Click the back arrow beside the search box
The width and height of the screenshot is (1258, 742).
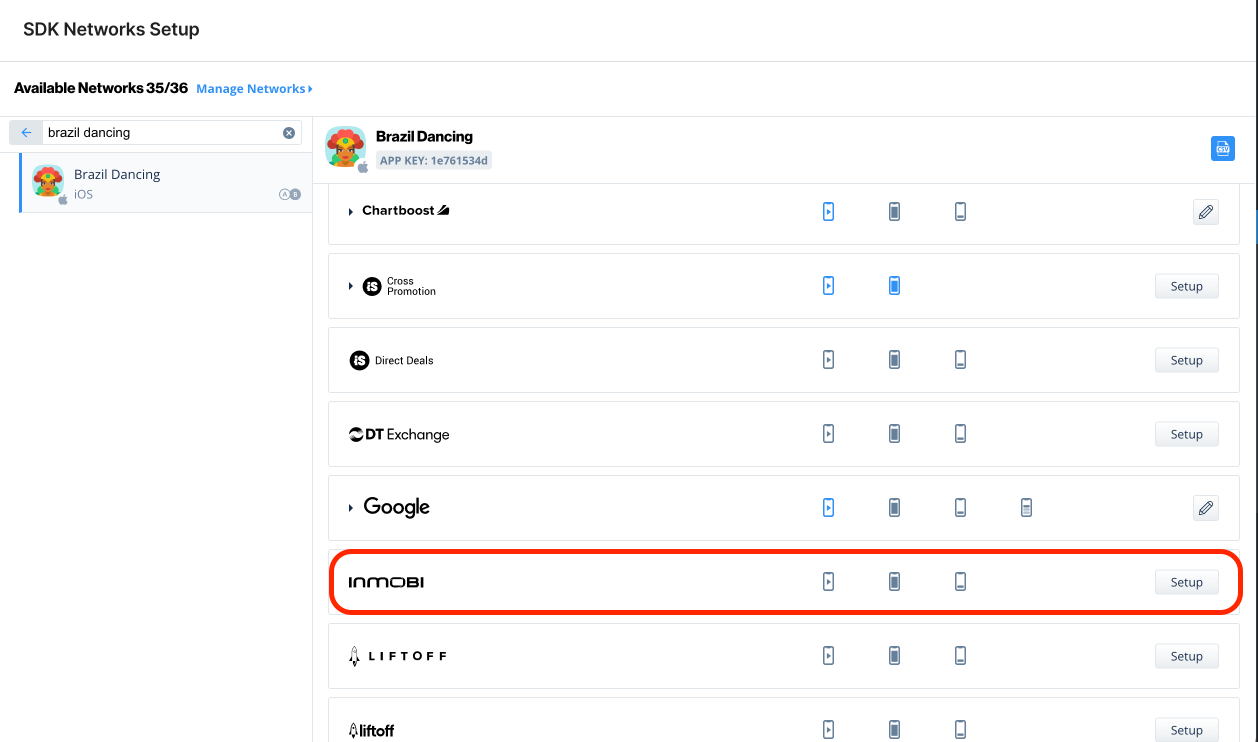click(x=26, y=133)
